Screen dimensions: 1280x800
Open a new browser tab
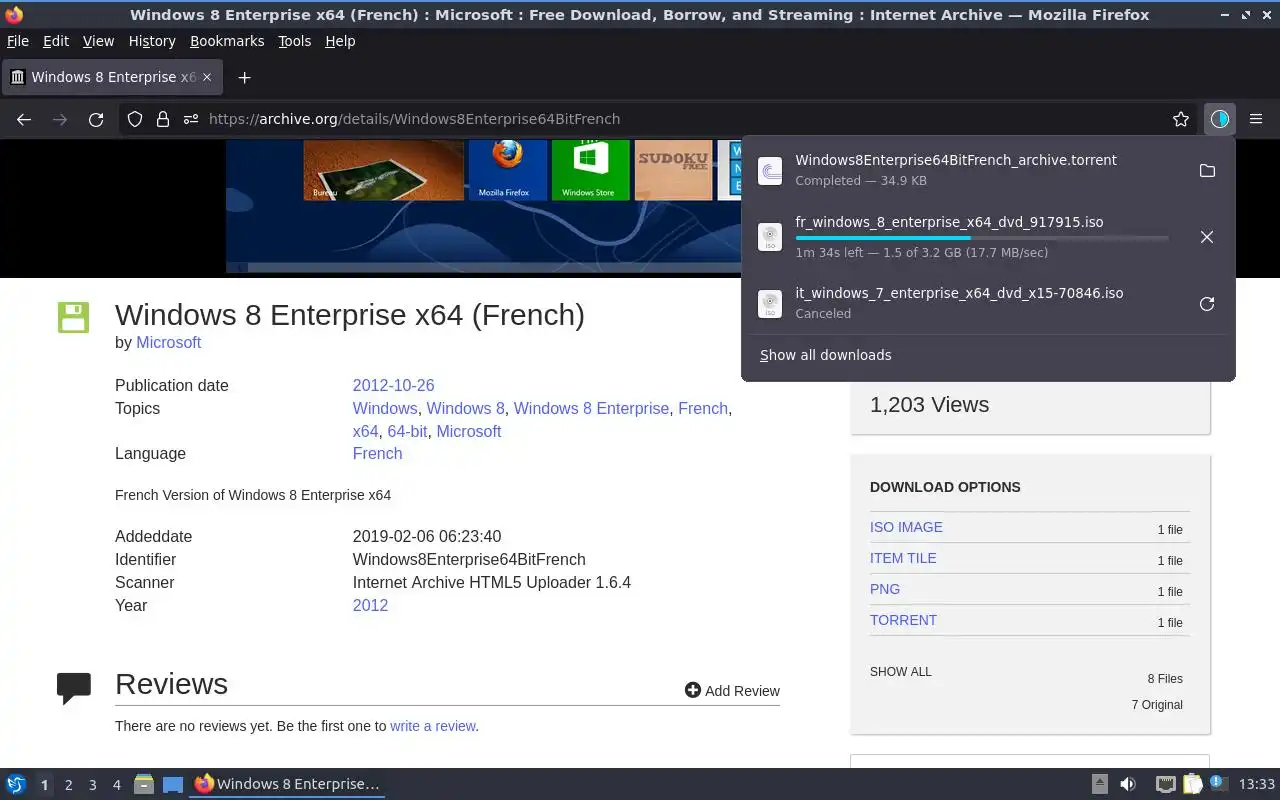[244, 77]
